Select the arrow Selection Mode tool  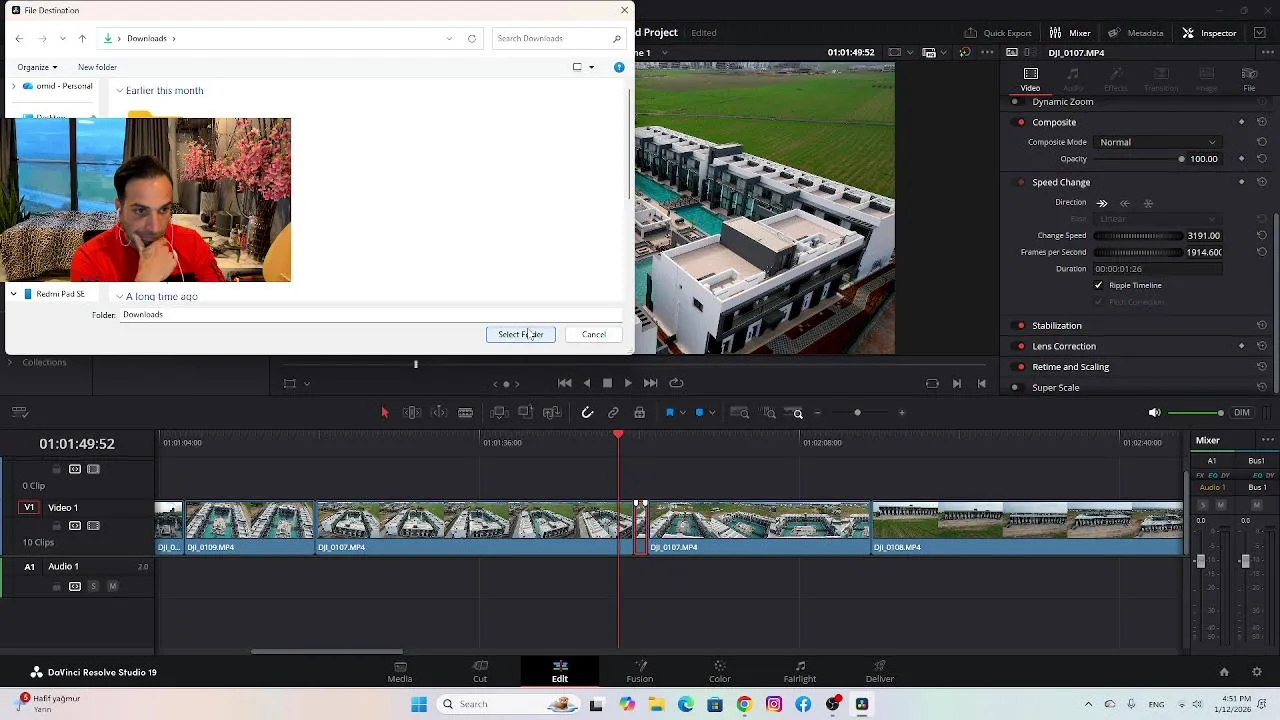(x=385, y=413)
